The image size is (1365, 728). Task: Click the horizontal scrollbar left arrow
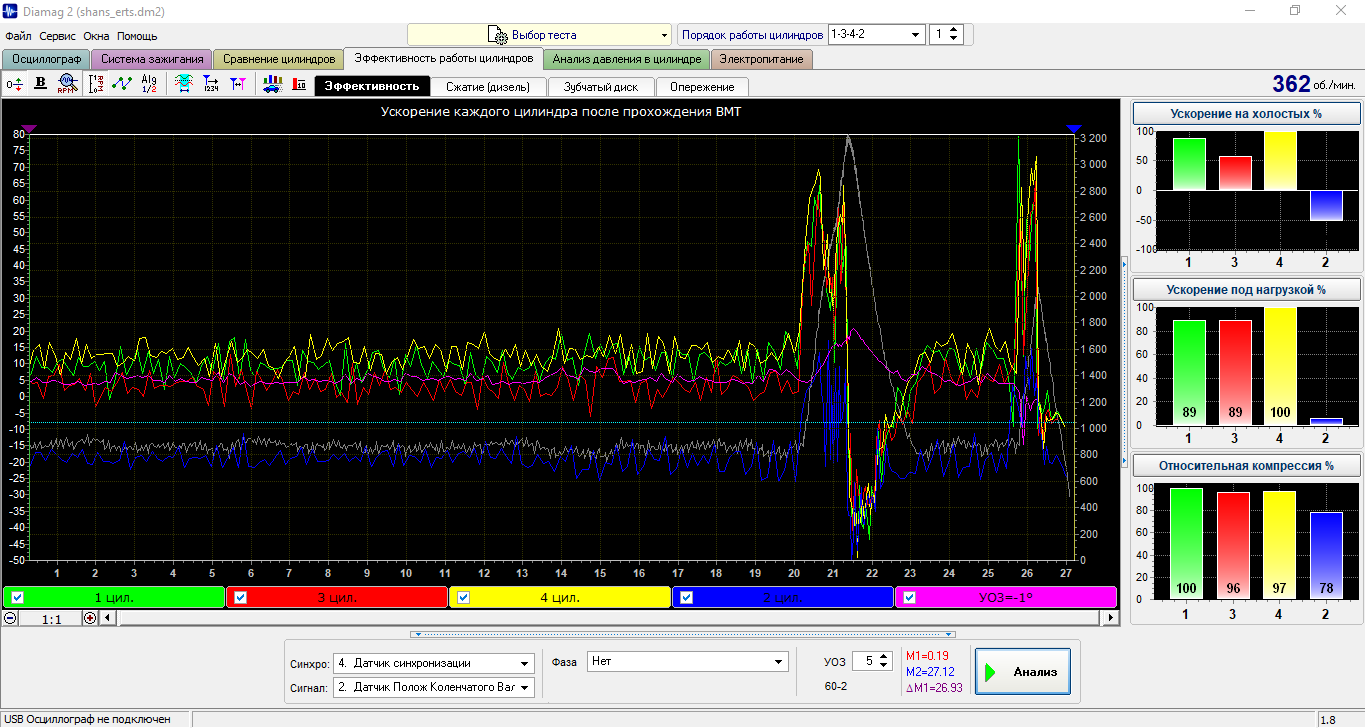coord(110,618)
